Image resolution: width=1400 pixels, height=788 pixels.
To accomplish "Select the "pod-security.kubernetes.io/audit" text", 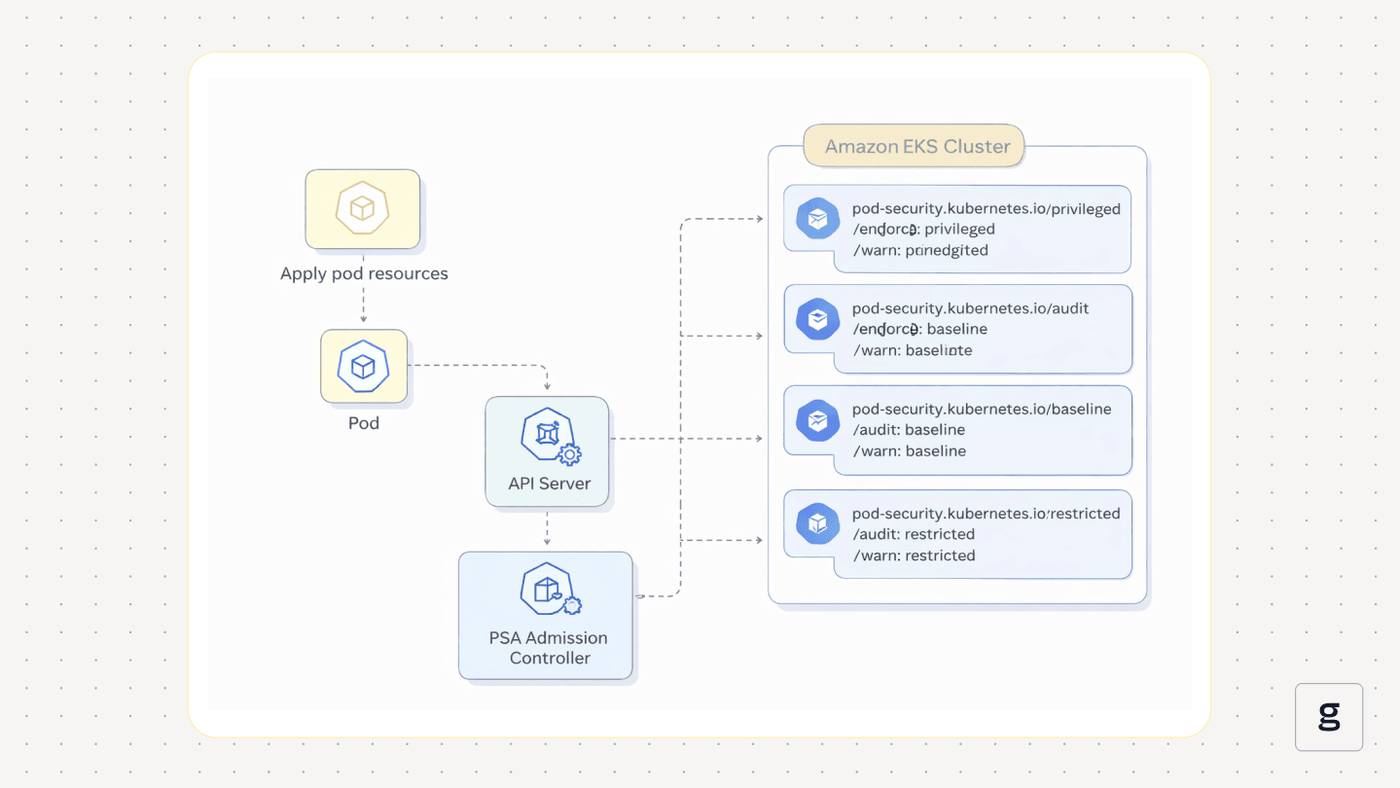I will pos(970,308).
